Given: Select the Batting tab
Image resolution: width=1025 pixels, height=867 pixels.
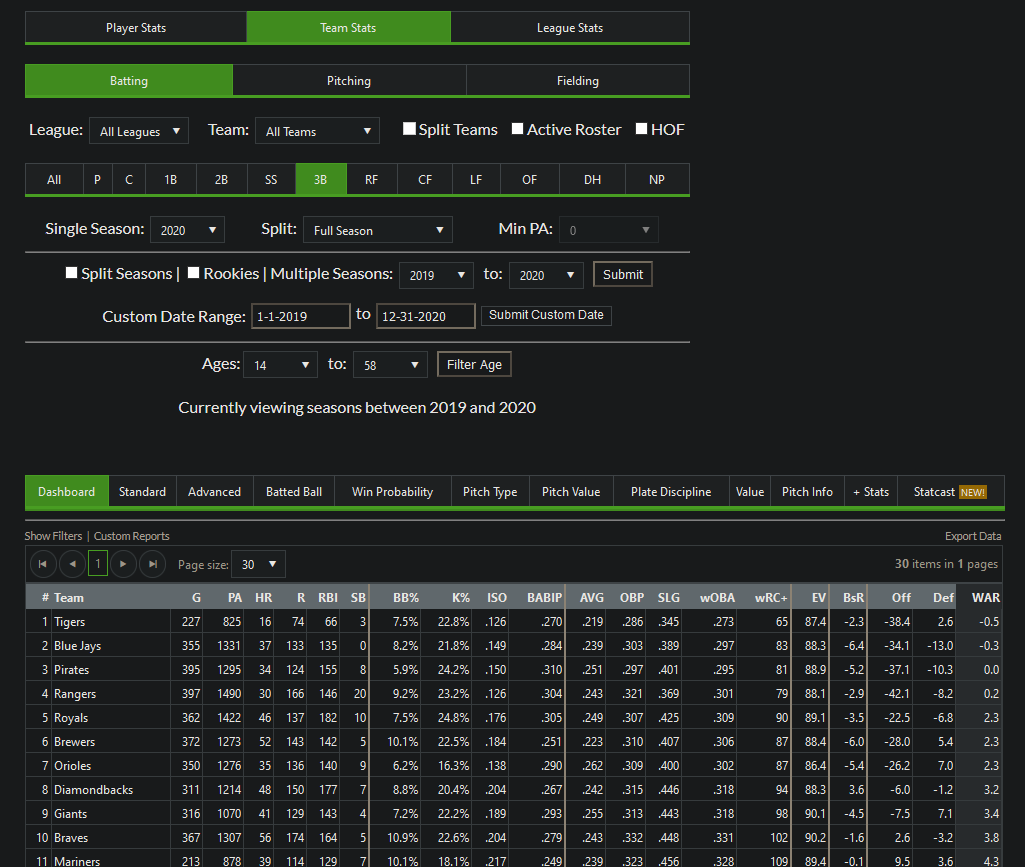Looking at the screenshot, I should (129, 80).
